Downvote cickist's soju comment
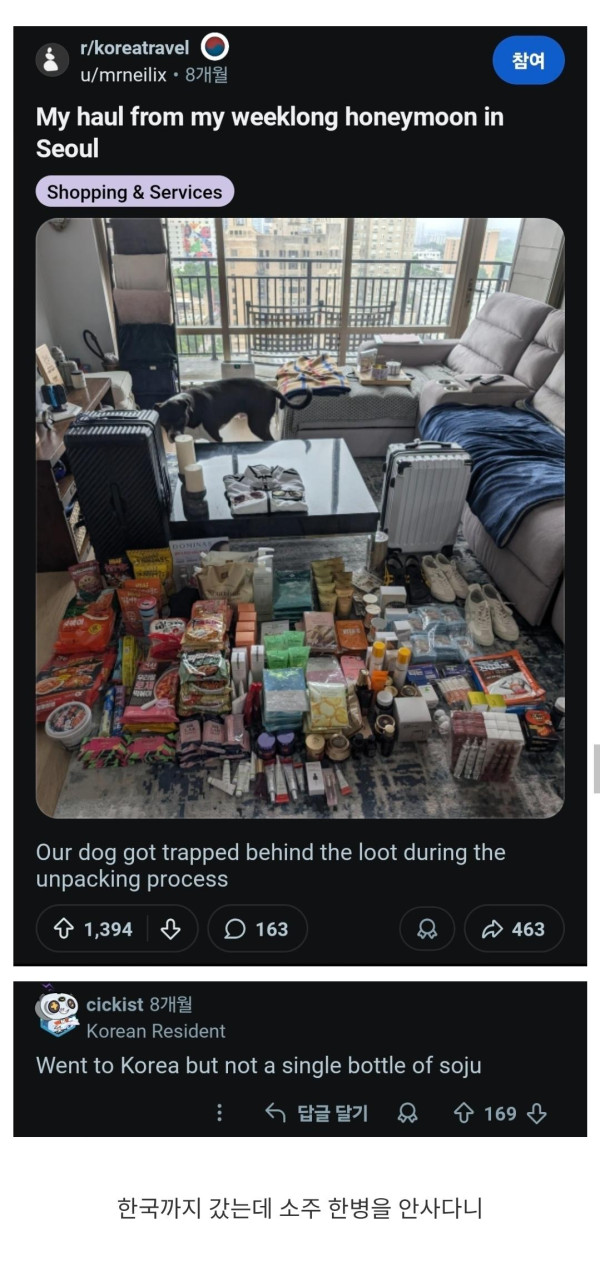The height and width of the screenshot is (1261, 600). (537, 1113)
